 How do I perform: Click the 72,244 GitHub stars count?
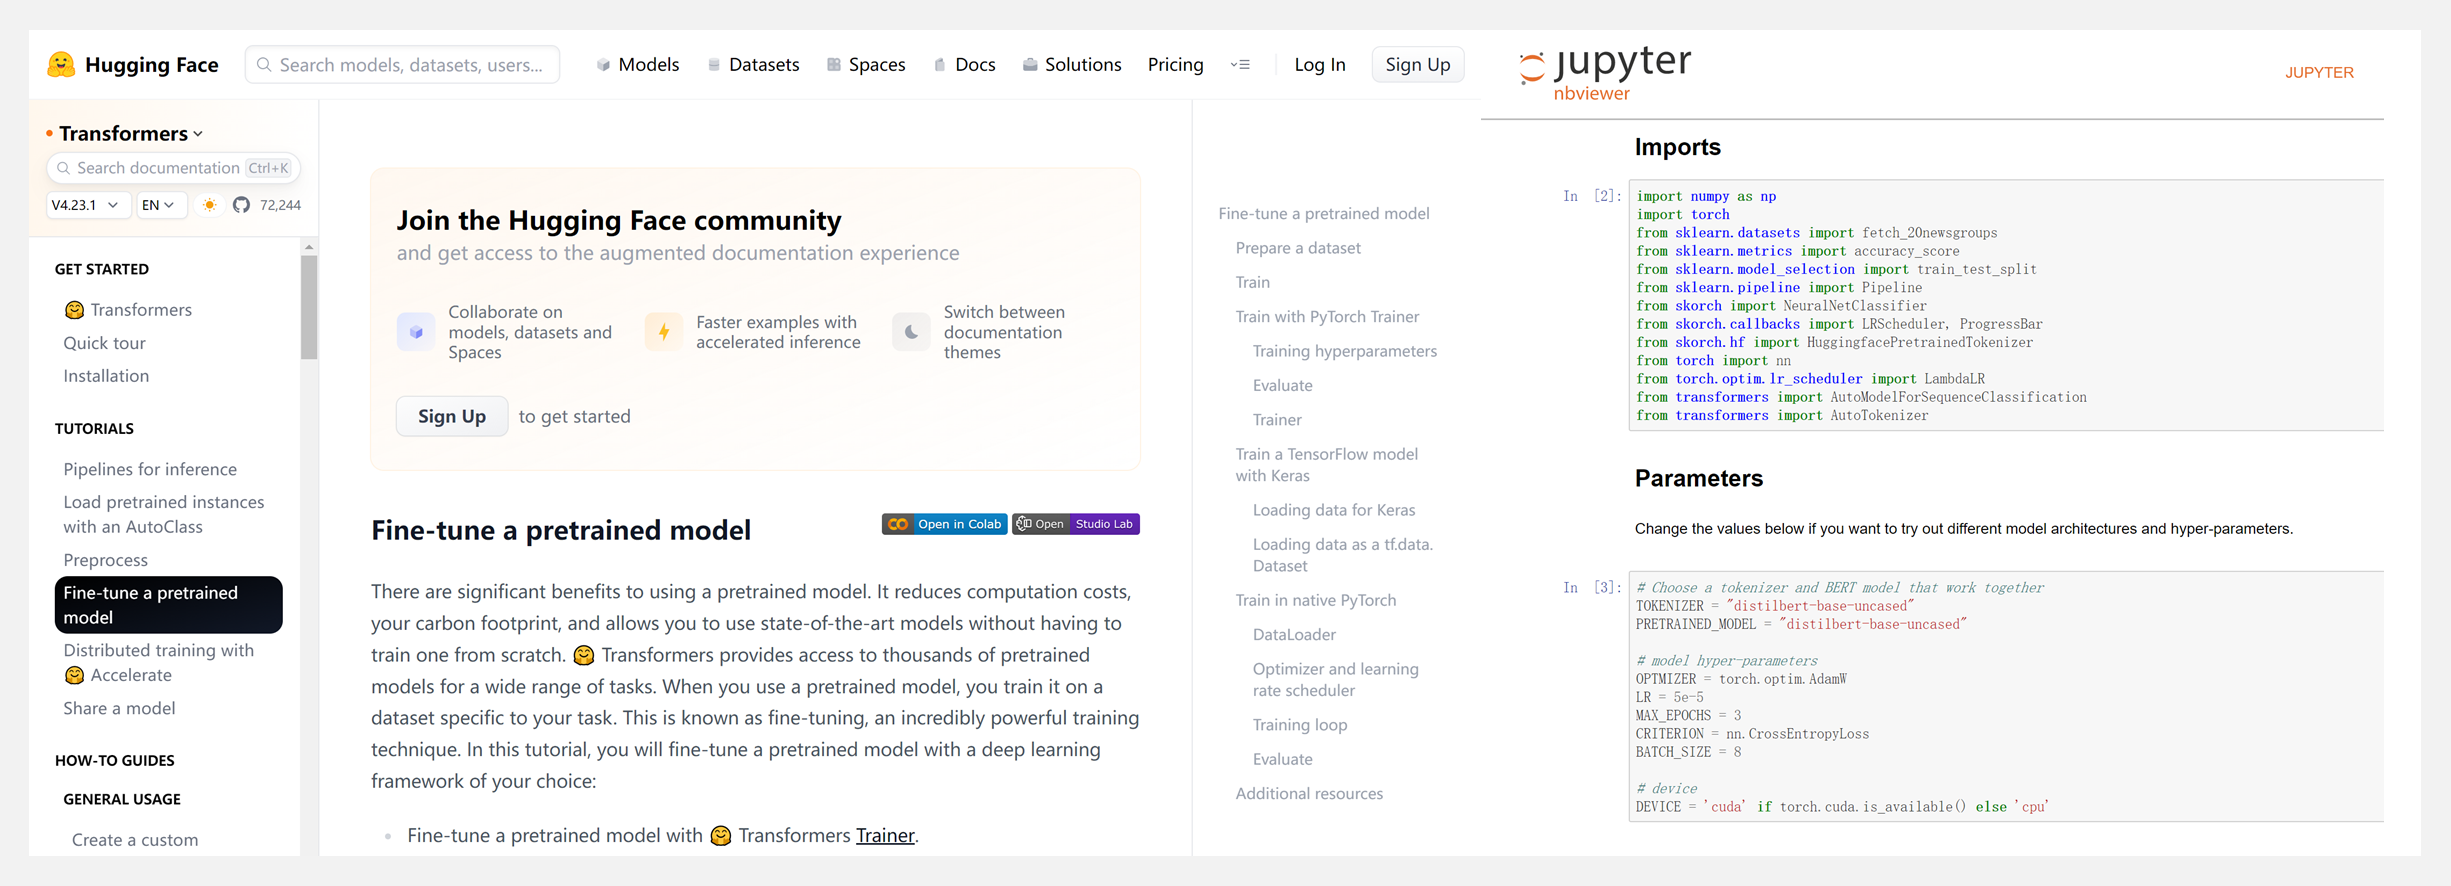click(x=280, y=205)
